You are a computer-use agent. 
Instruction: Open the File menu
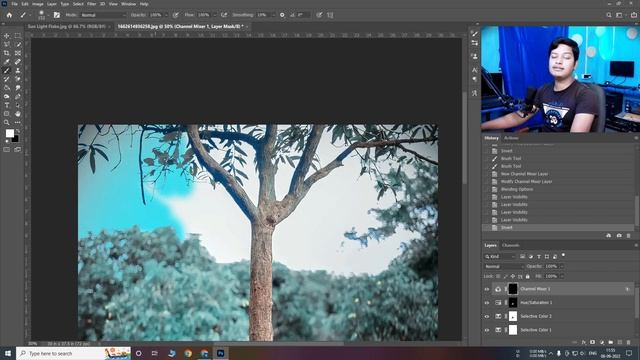14,4
